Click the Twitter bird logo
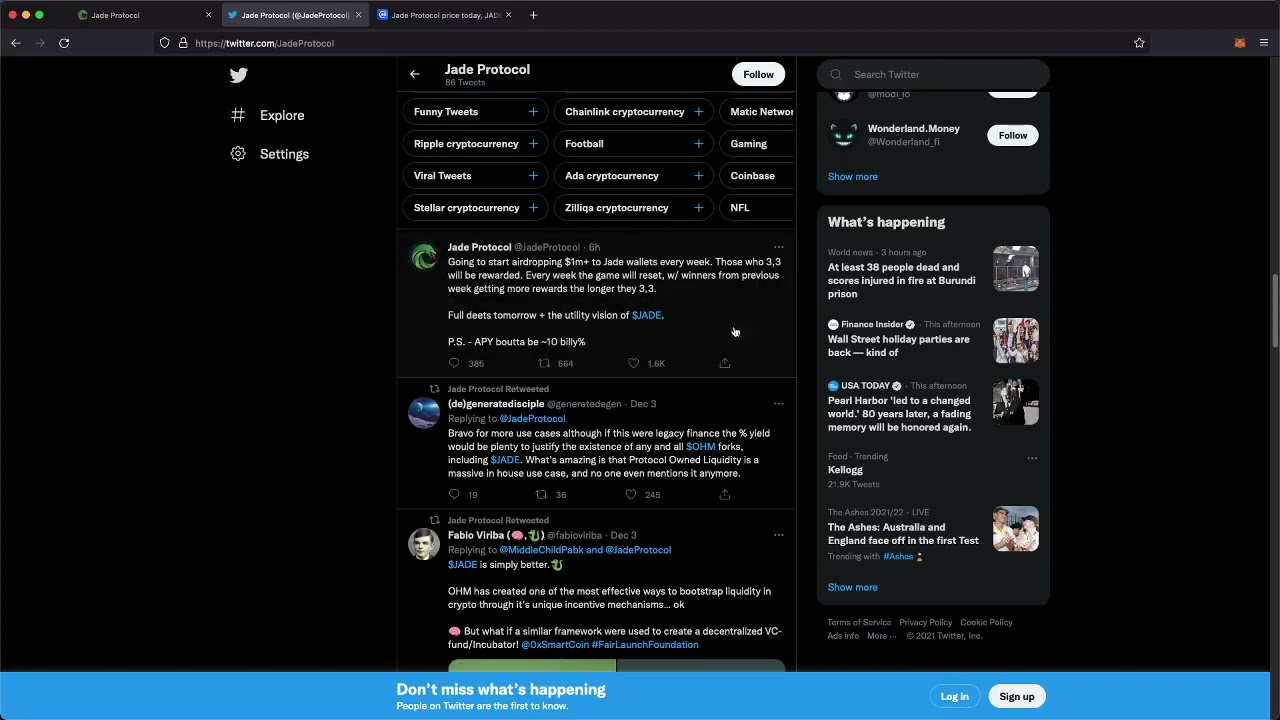This screenshot has height=720, width=1280. [x=238, y=75]
